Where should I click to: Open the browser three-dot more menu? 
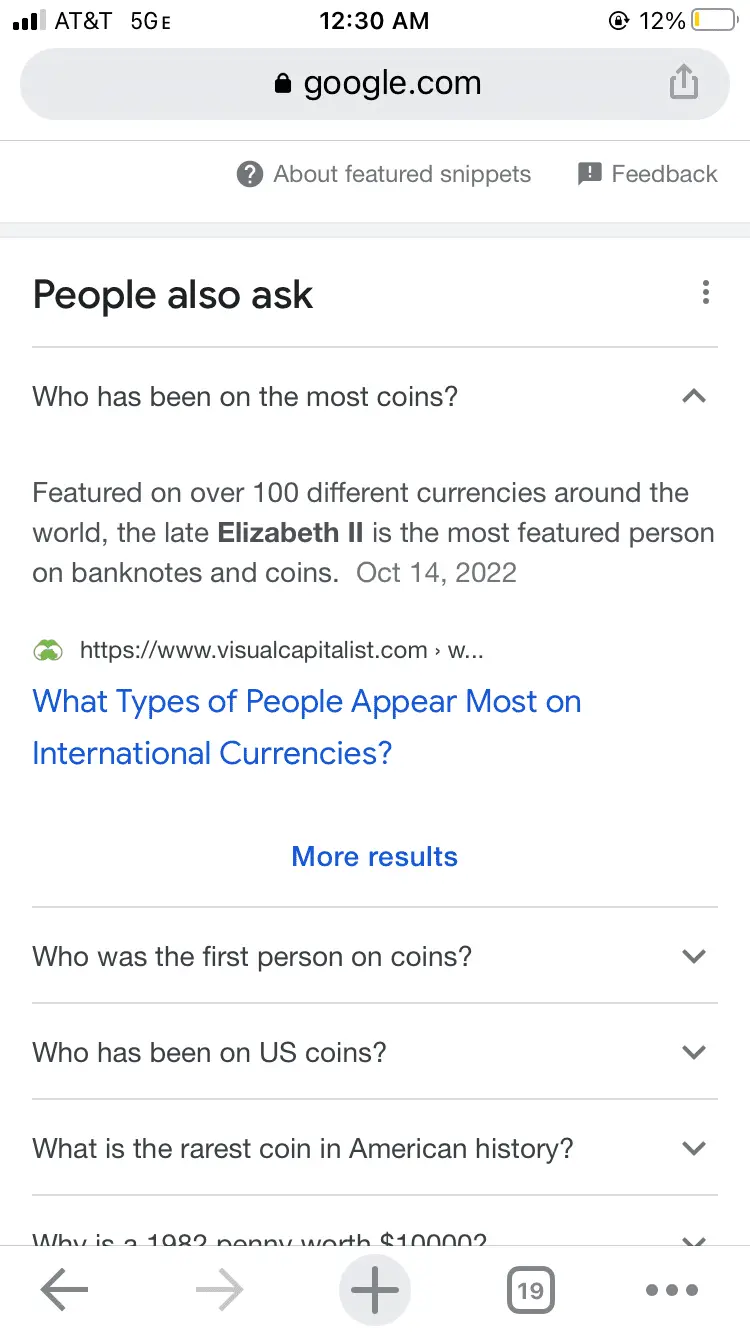coord(672,1290)
